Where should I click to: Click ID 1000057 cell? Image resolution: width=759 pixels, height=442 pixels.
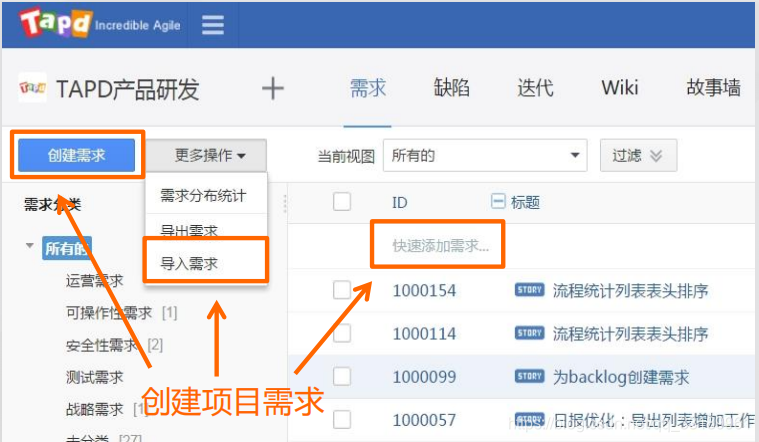pos(424,420)
